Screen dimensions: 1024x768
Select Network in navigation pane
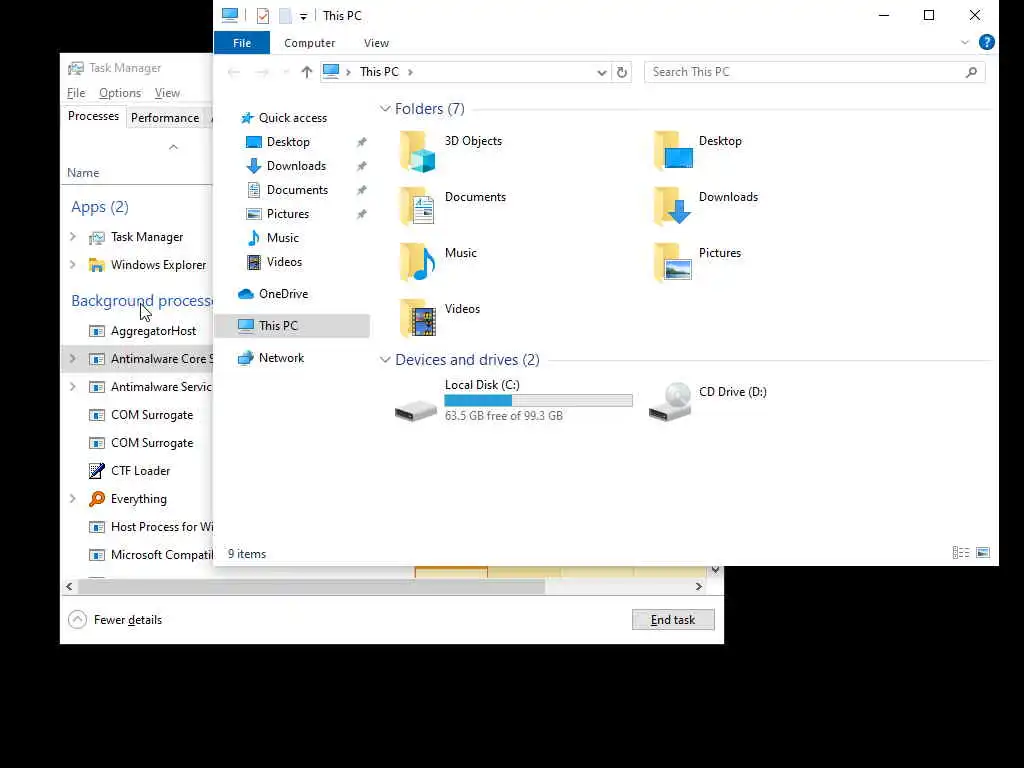[272, 358]
